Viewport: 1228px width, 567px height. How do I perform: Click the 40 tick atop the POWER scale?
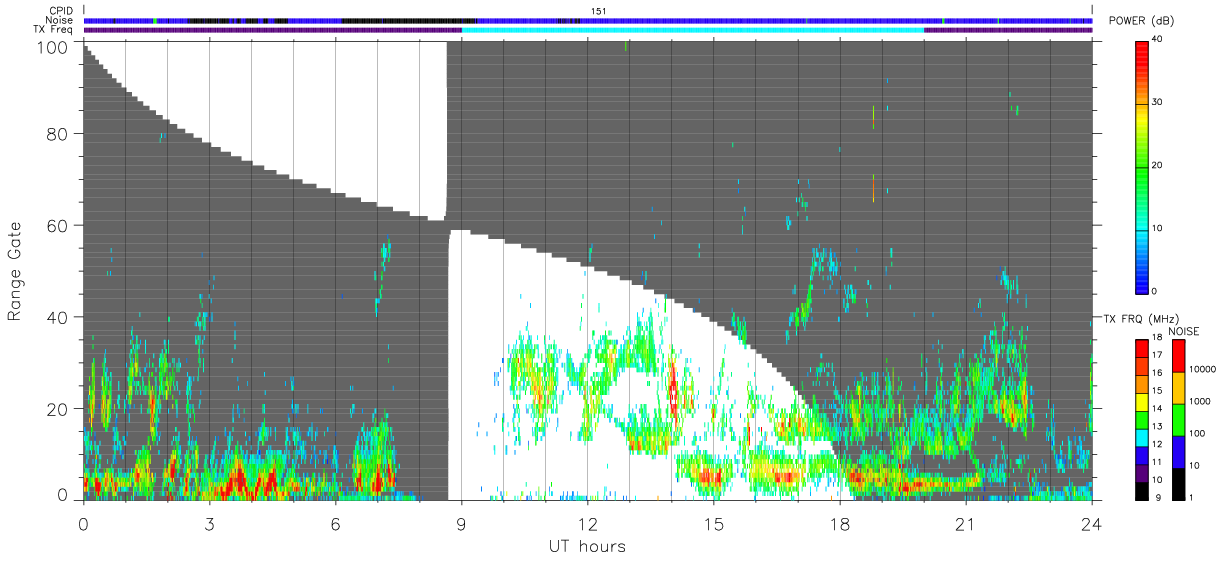coord(1158,40)
